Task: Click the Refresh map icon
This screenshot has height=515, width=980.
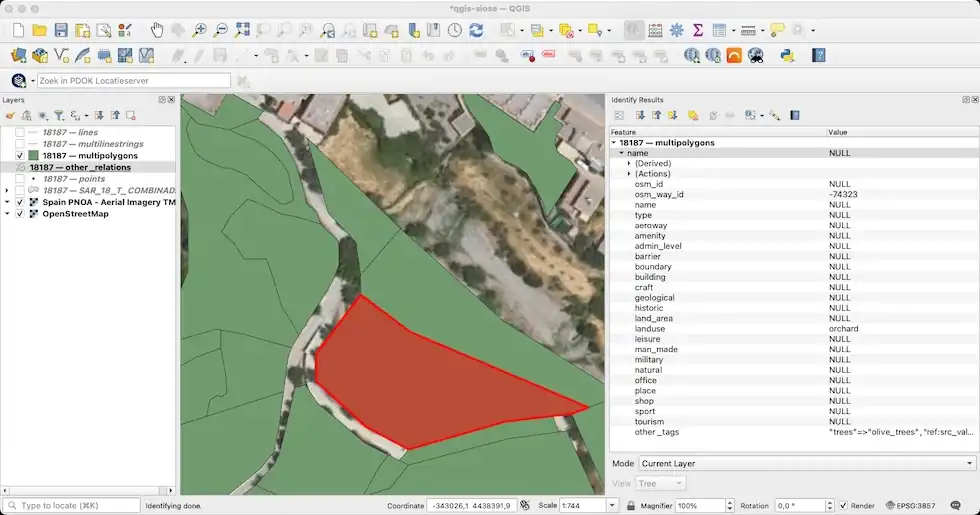Action: pos(476,30)
